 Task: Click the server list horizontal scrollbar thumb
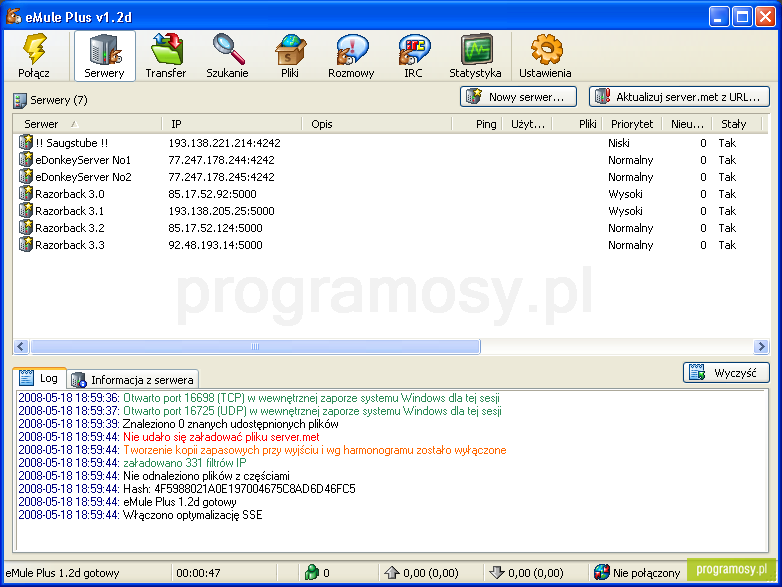(x=255, y=346)
